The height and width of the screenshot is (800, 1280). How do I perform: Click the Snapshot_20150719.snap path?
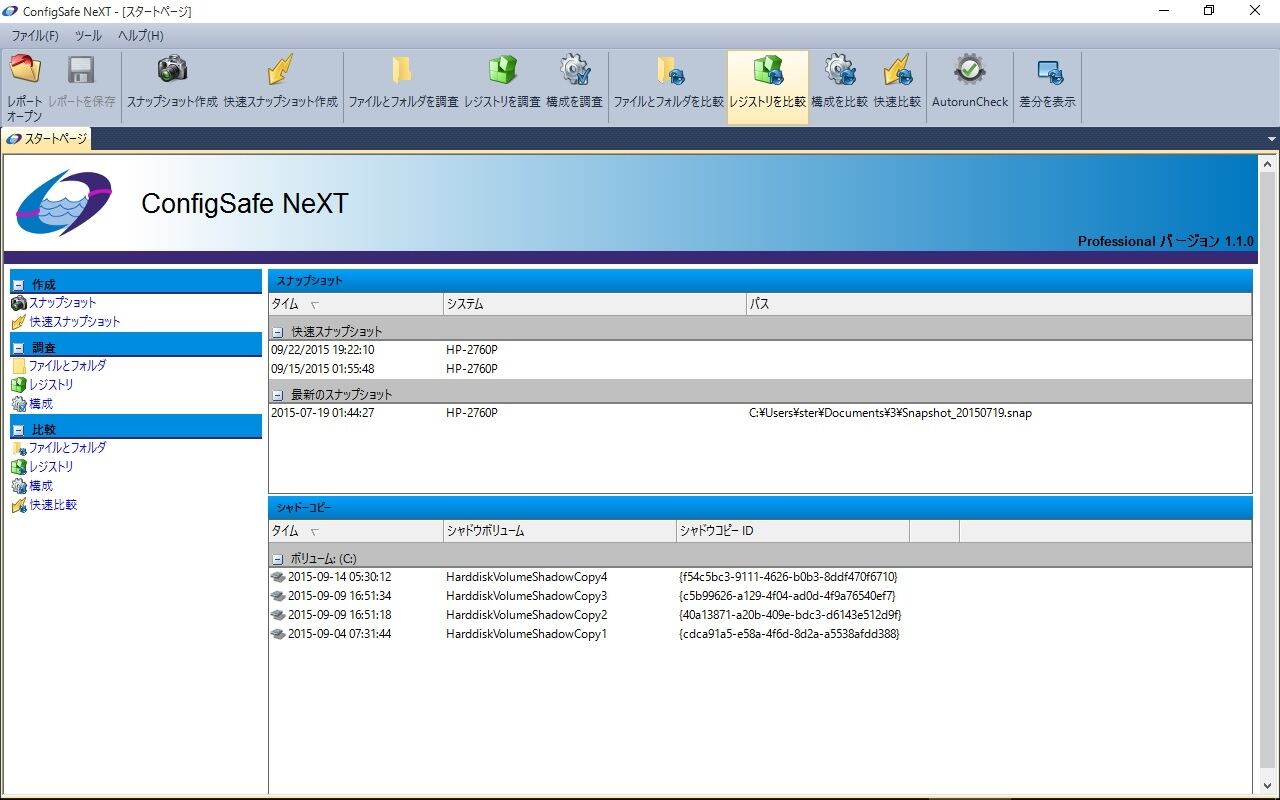tap(890, 413)
